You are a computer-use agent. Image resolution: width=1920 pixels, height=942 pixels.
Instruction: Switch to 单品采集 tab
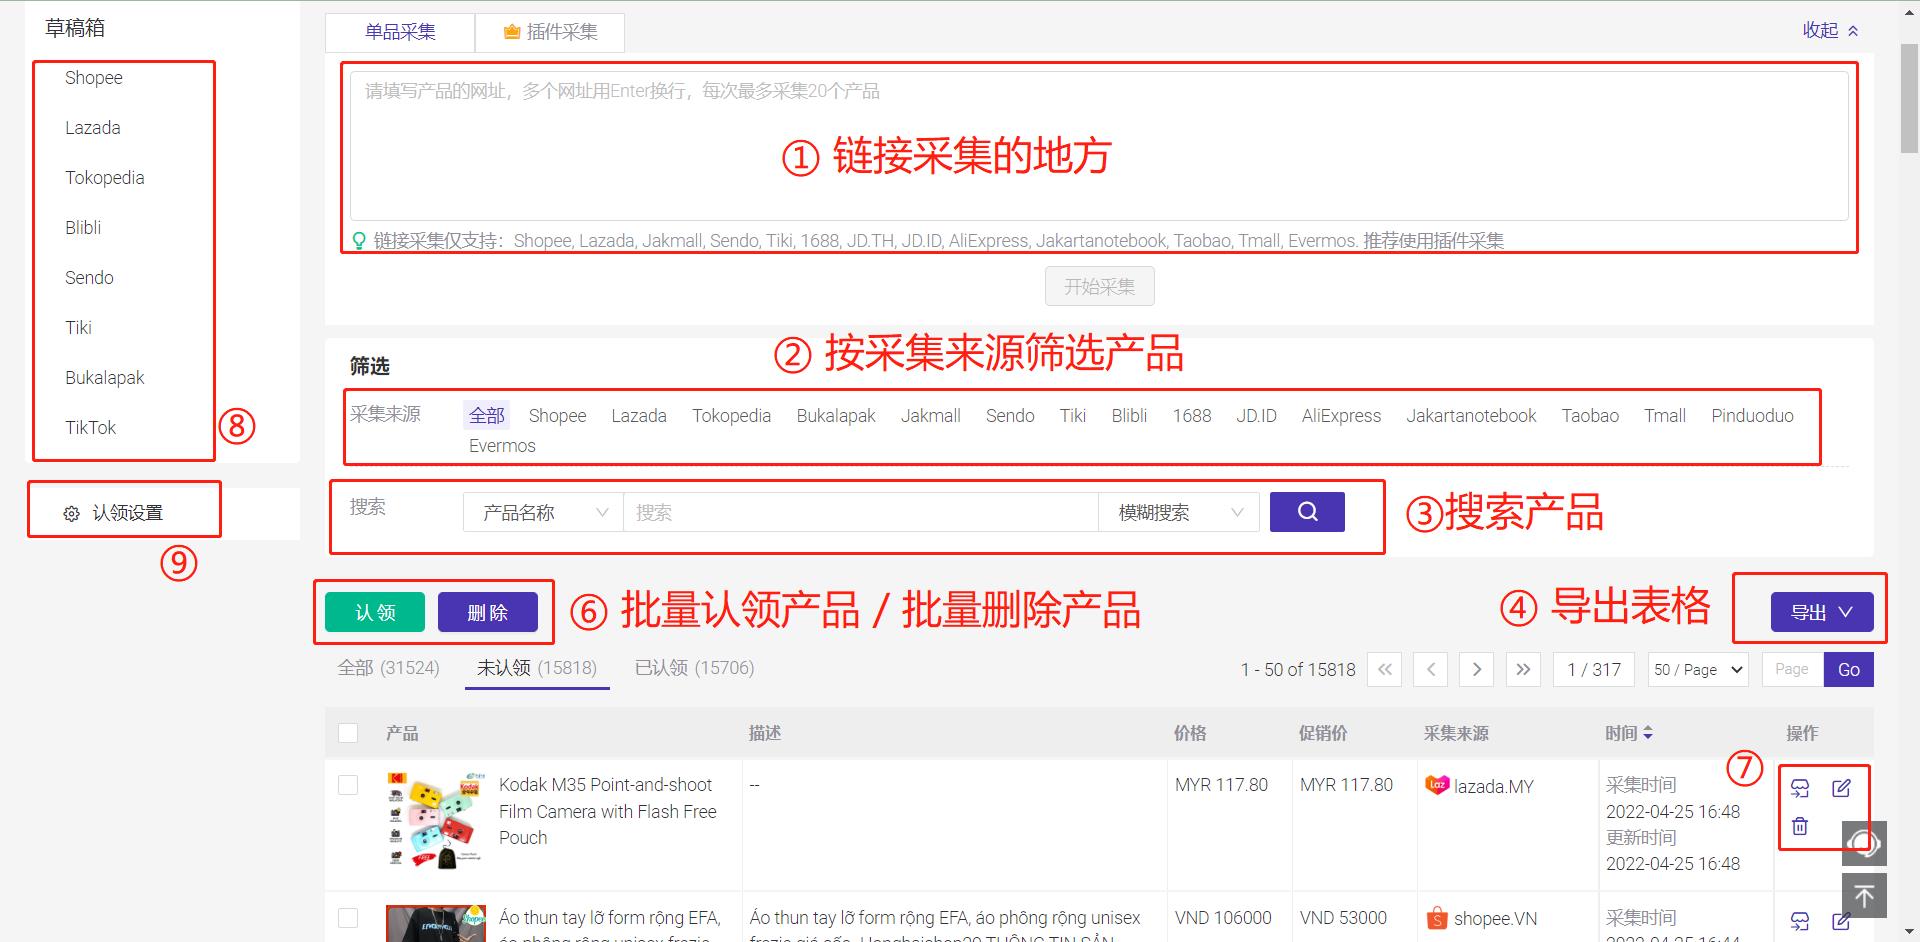[x=400, y=32]
